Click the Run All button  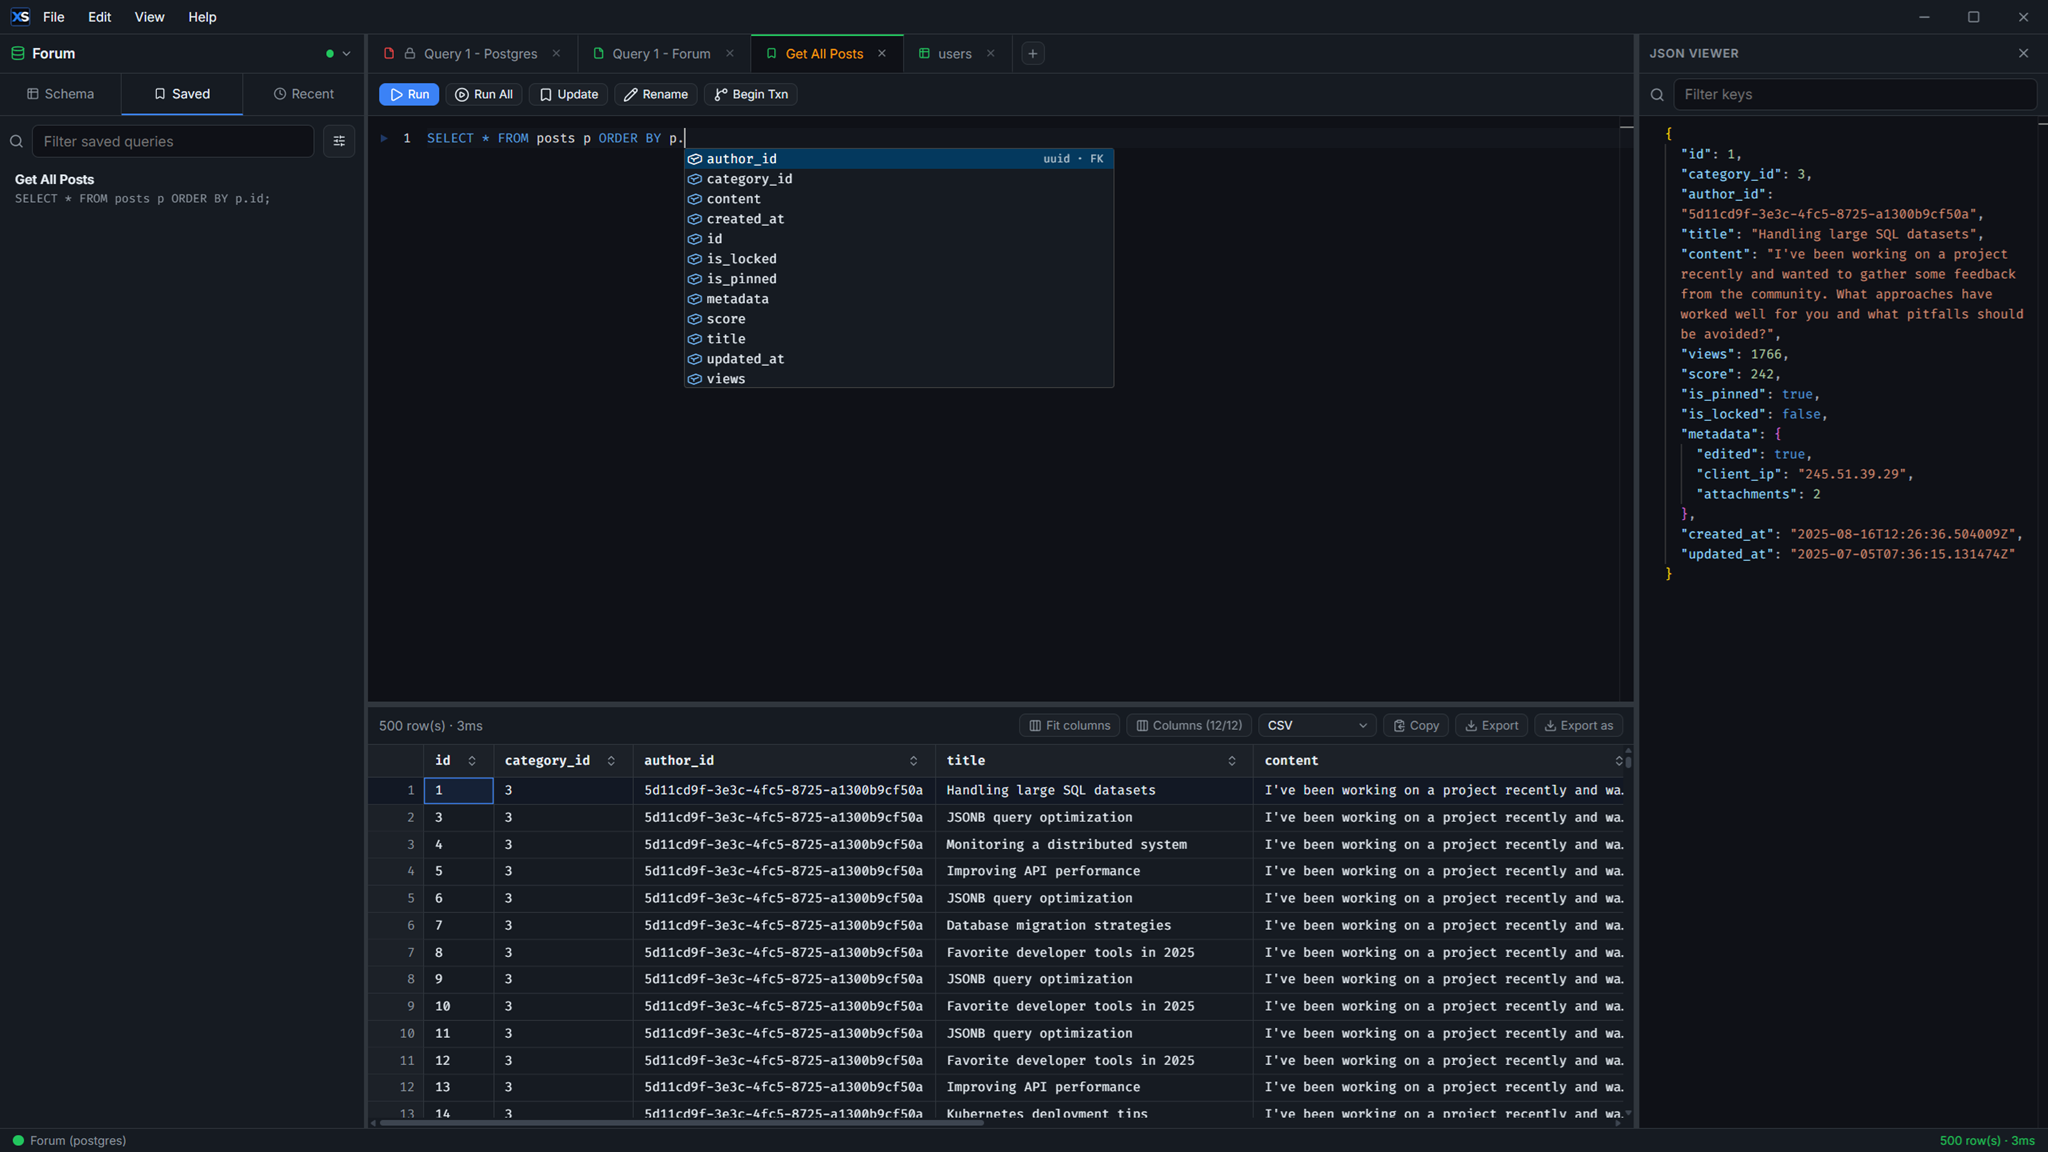(484, 95)
